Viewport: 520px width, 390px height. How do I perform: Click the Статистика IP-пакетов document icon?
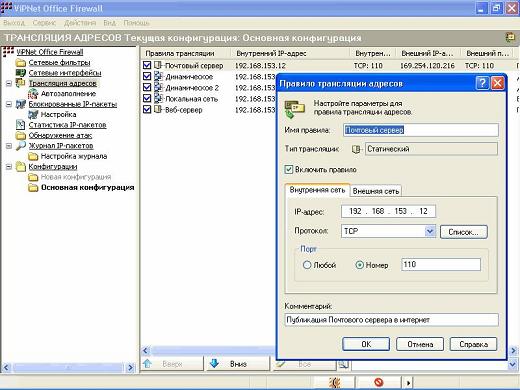(x=21, y=125)
